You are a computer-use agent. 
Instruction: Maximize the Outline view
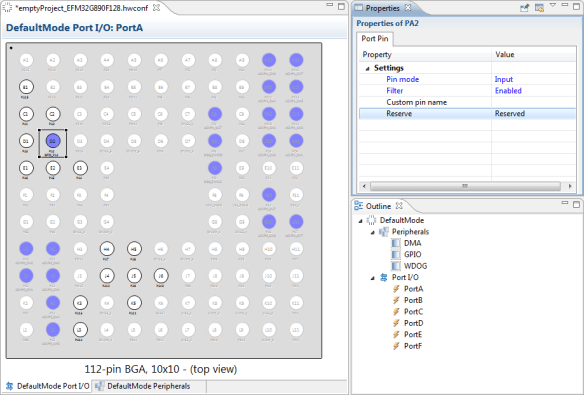coord(576,204)
